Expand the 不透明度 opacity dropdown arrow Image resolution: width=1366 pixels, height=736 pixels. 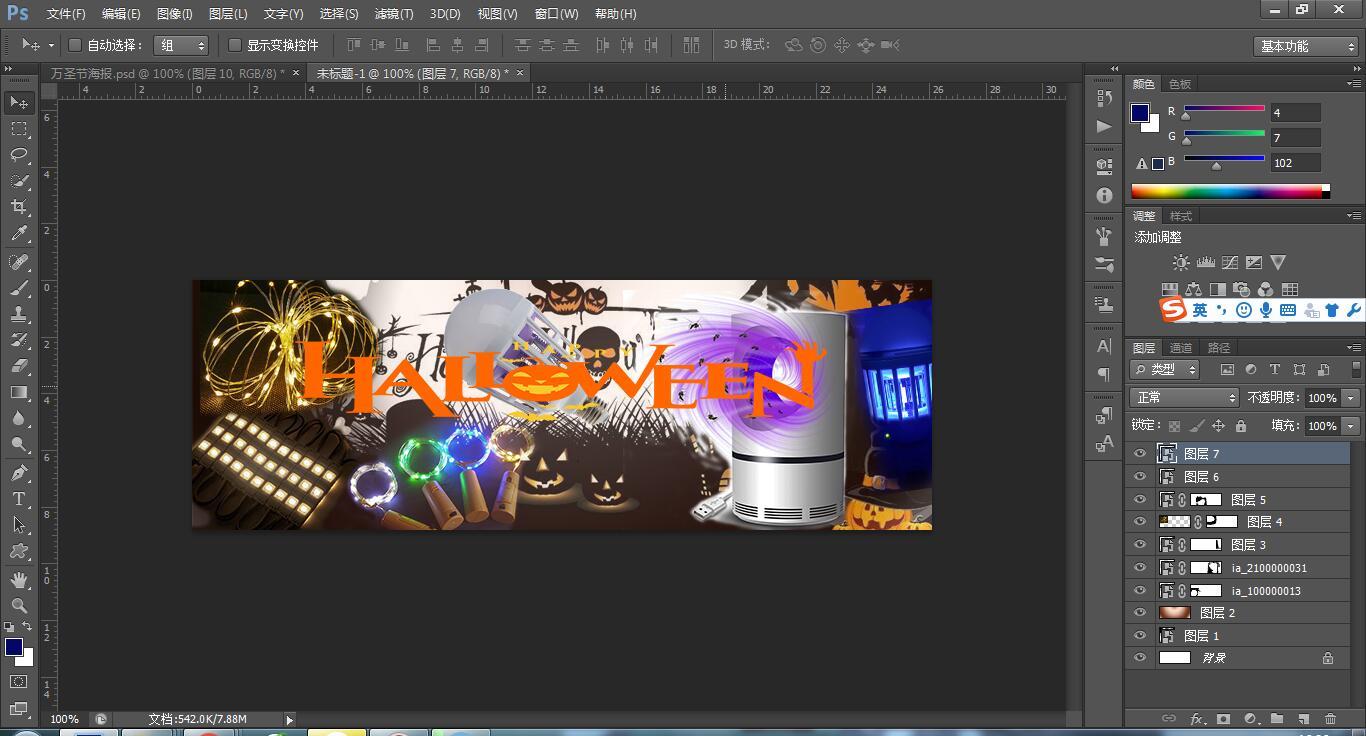click(1351, 398)
